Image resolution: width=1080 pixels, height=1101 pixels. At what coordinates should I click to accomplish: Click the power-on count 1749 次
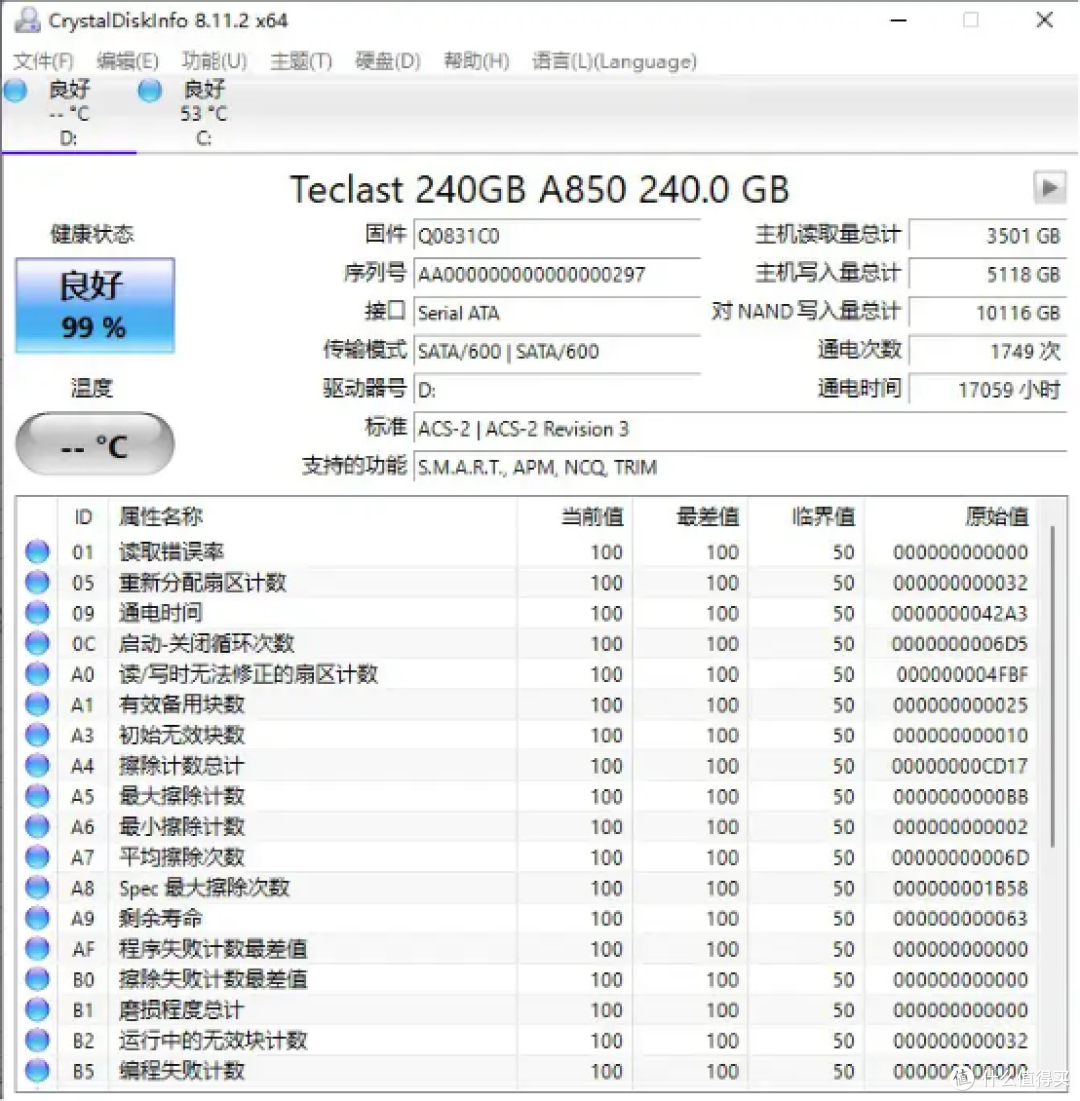tap(987, 352)
